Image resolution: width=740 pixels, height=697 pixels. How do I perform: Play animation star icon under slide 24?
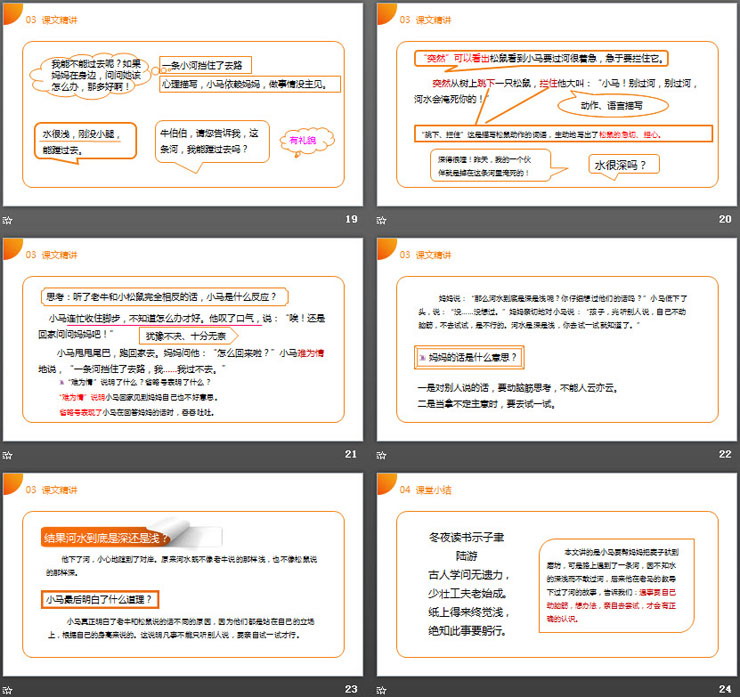(x=381, y=690)
